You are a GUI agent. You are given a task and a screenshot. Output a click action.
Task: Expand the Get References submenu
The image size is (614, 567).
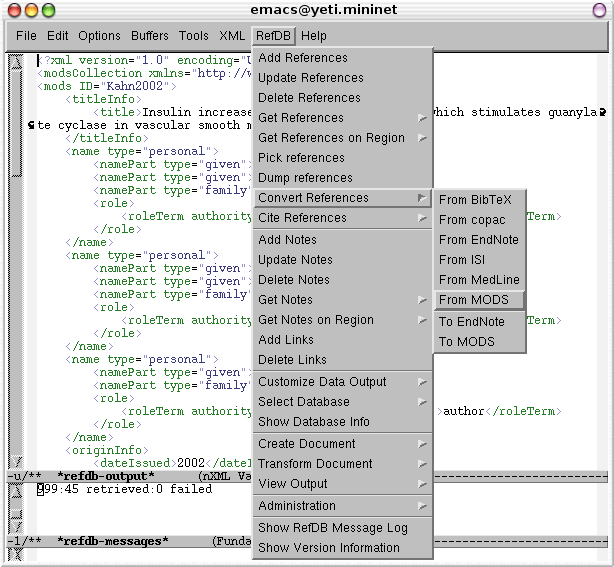tap(343, 117)
